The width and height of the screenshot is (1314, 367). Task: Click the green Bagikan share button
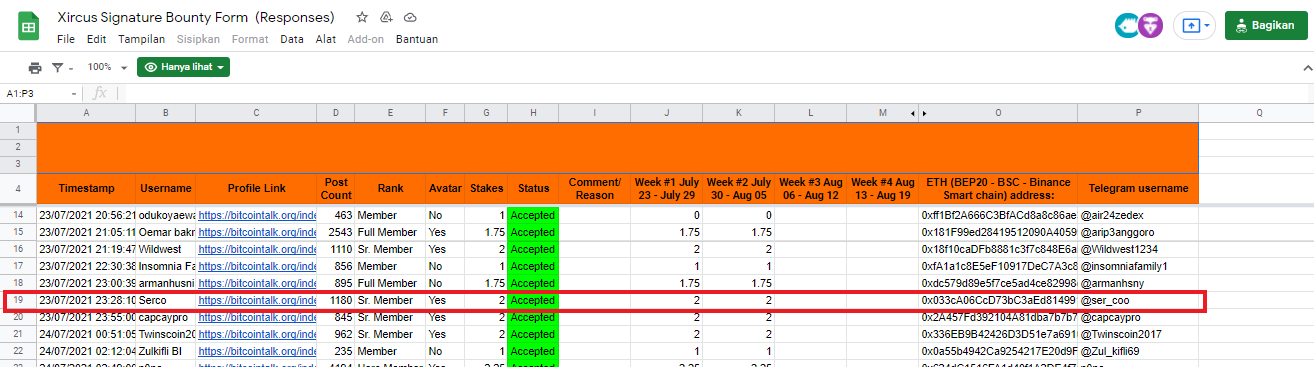pos(1266,26)
